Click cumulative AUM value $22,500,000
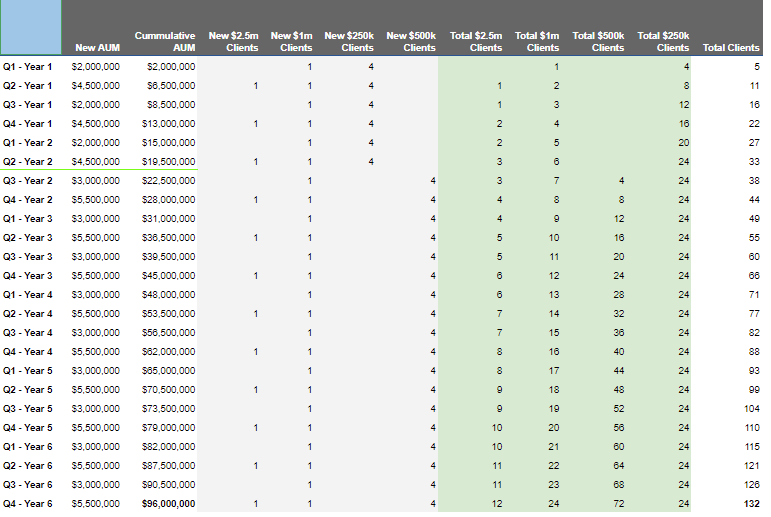The image size is (771, 517). 168,181
